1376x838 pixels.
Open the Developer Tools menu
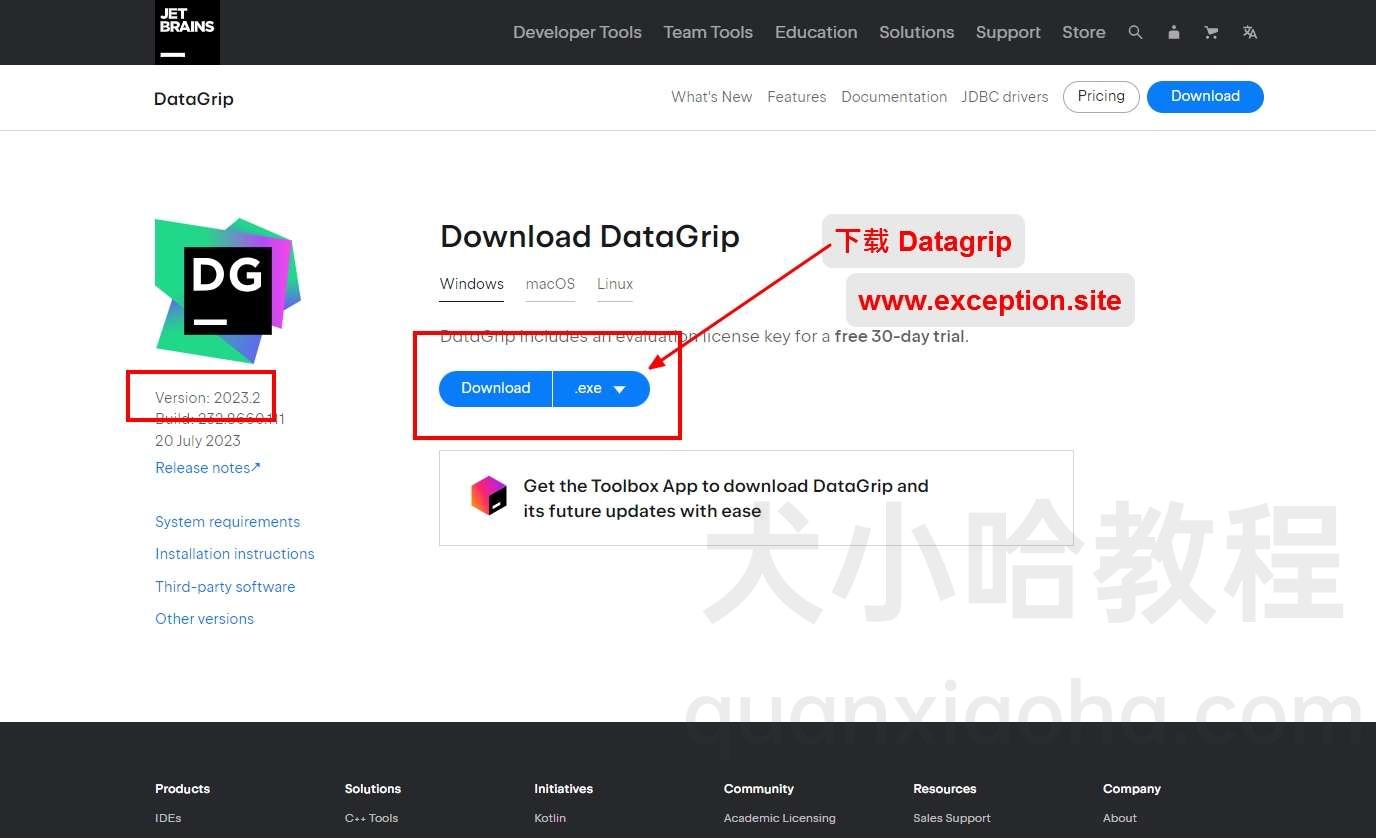[x=577, y=32]
